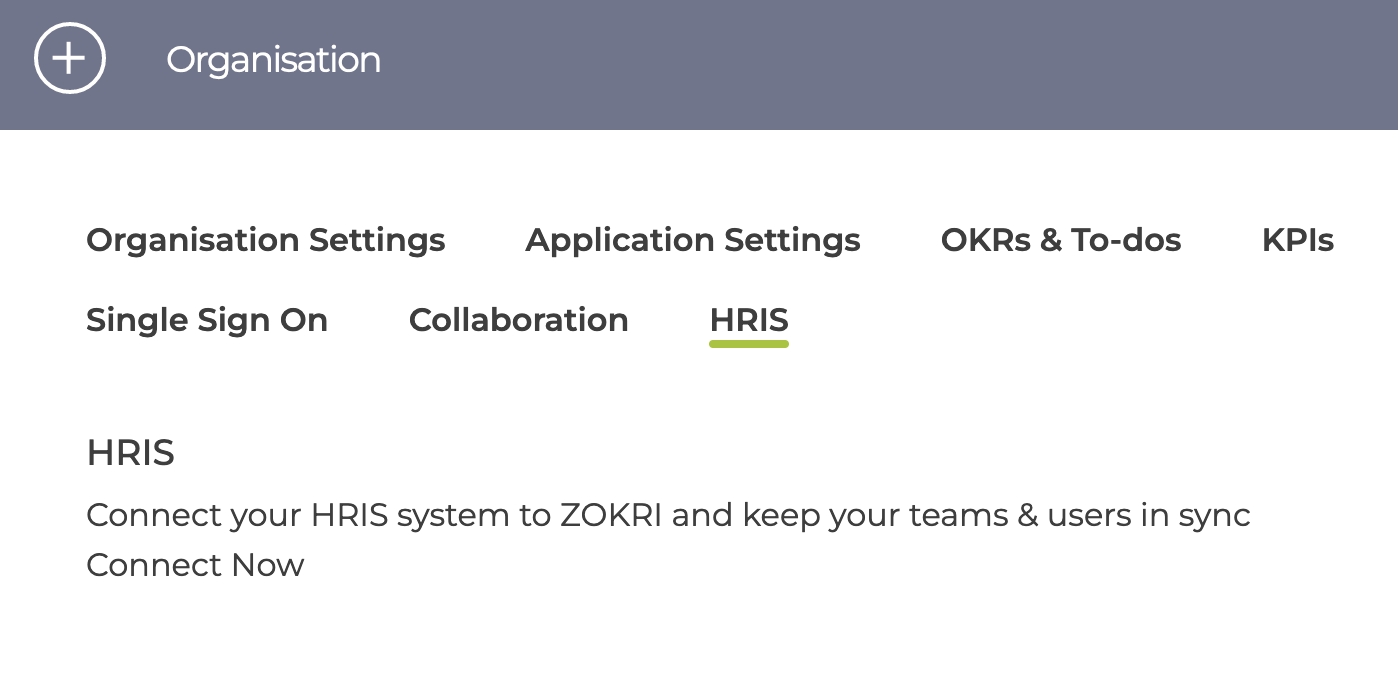
Task: Go to the KPIs tab
Action: [x=1298, y=240]
